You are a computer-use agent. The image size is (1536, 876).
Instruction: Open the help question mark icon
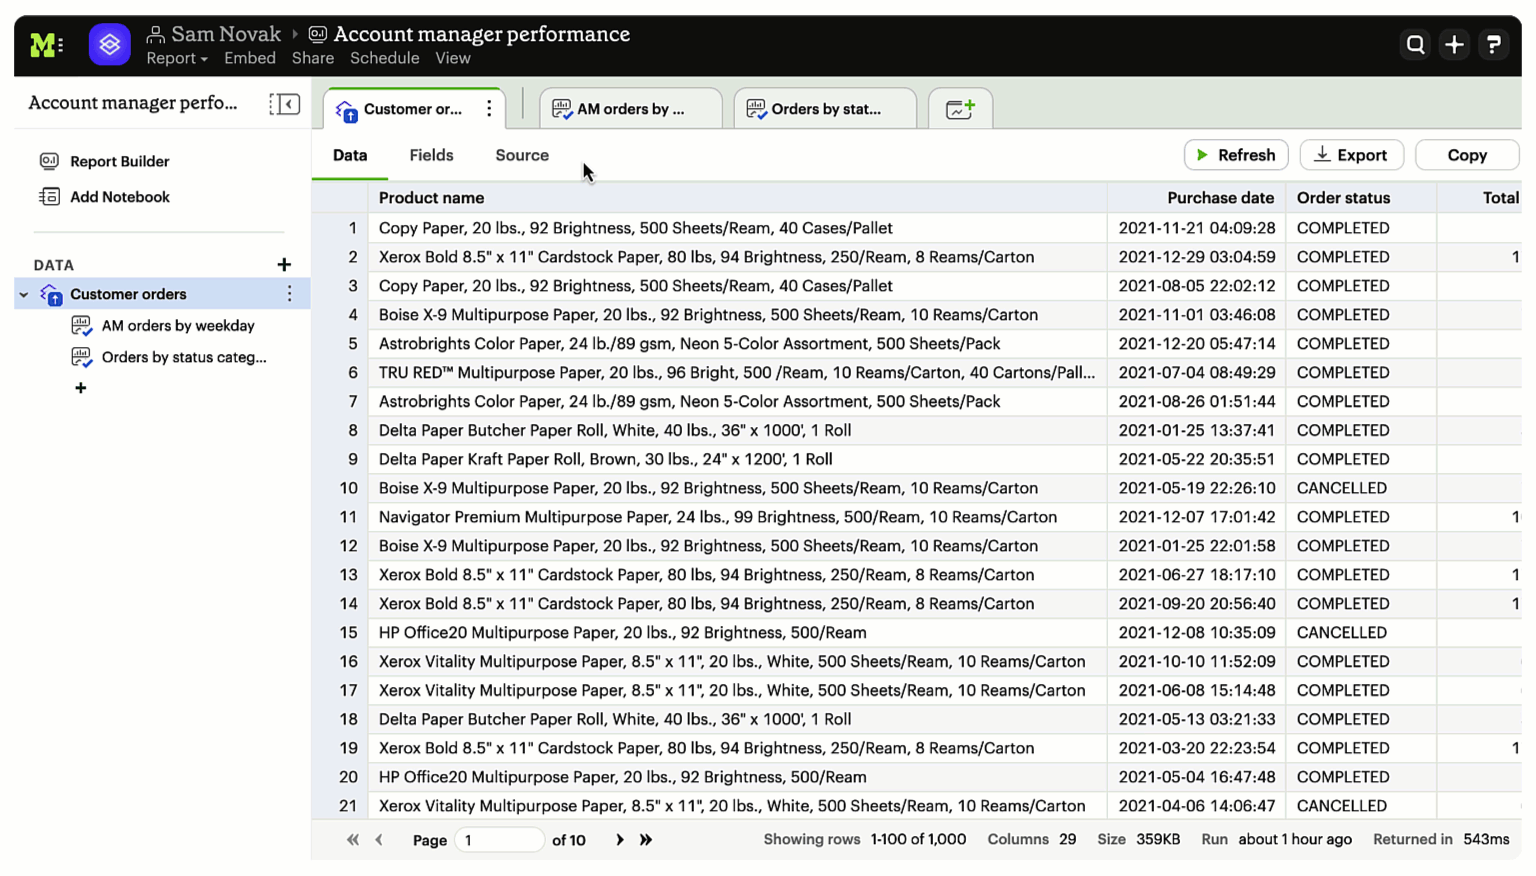click(x=1493, y=45)
